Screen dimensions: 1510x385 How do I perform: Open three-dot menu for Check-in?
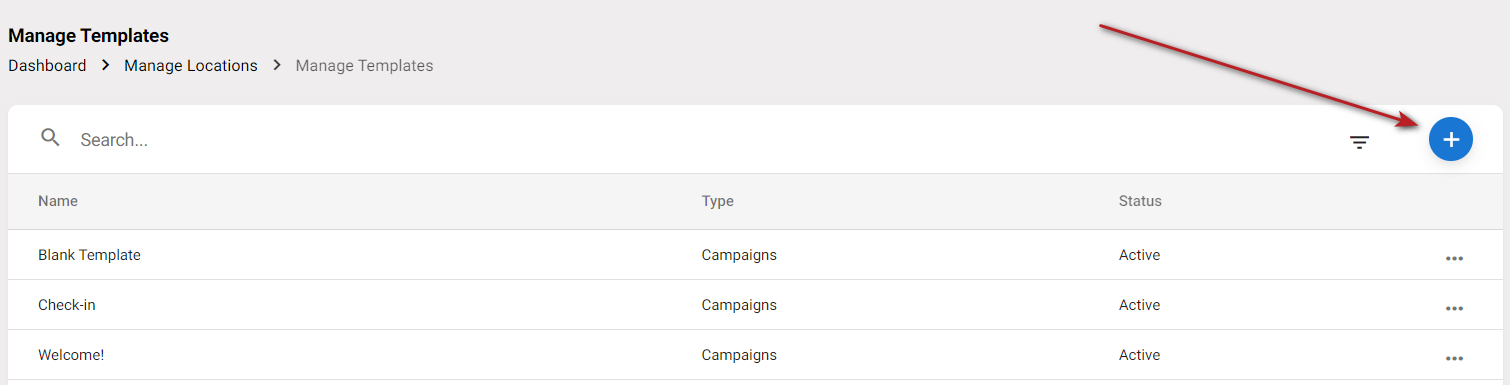tap(1454, 308)
